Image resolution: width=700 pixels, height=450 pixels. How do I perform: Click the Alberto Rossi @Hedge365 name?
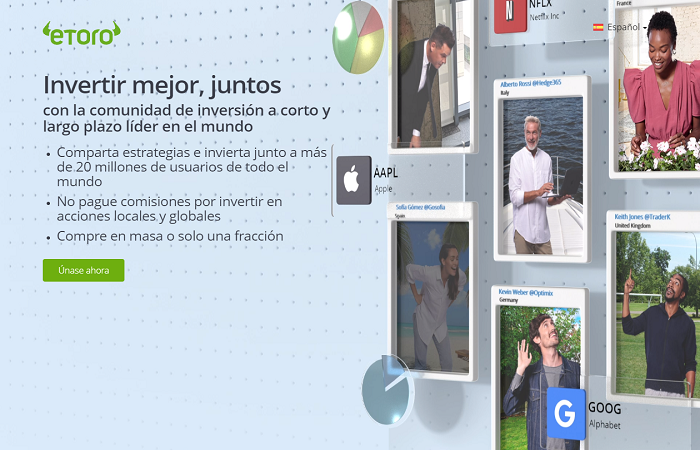coord(531,83)
